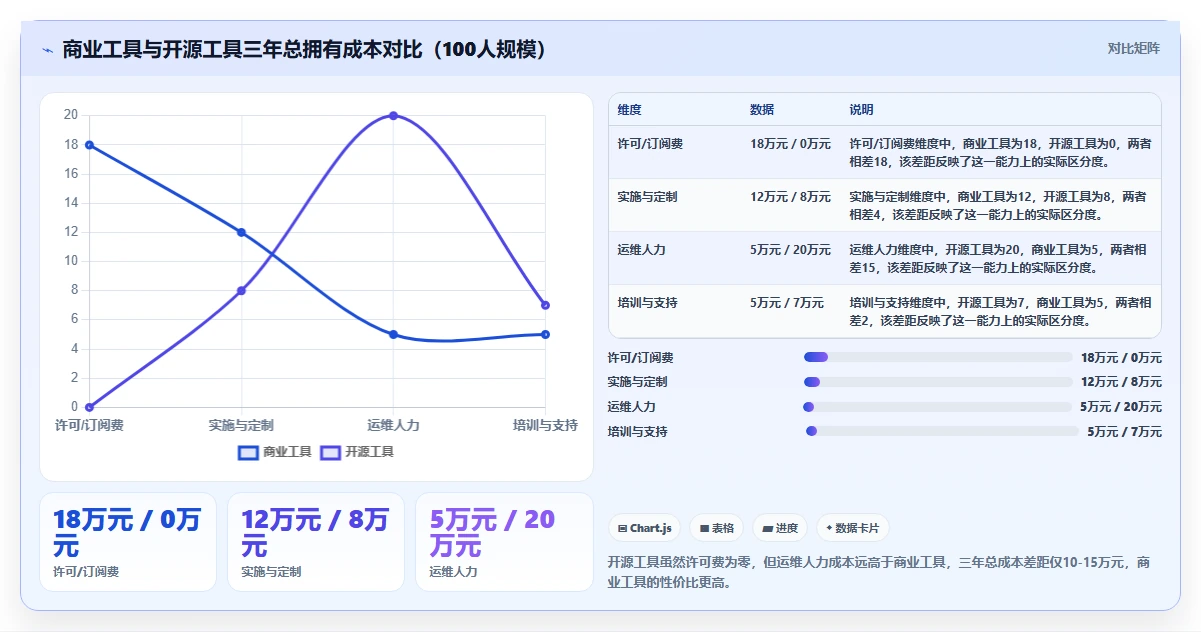Click the 开源工具 peak point at 20
This screenshot has height=632, width=1201.
point(393,115)
